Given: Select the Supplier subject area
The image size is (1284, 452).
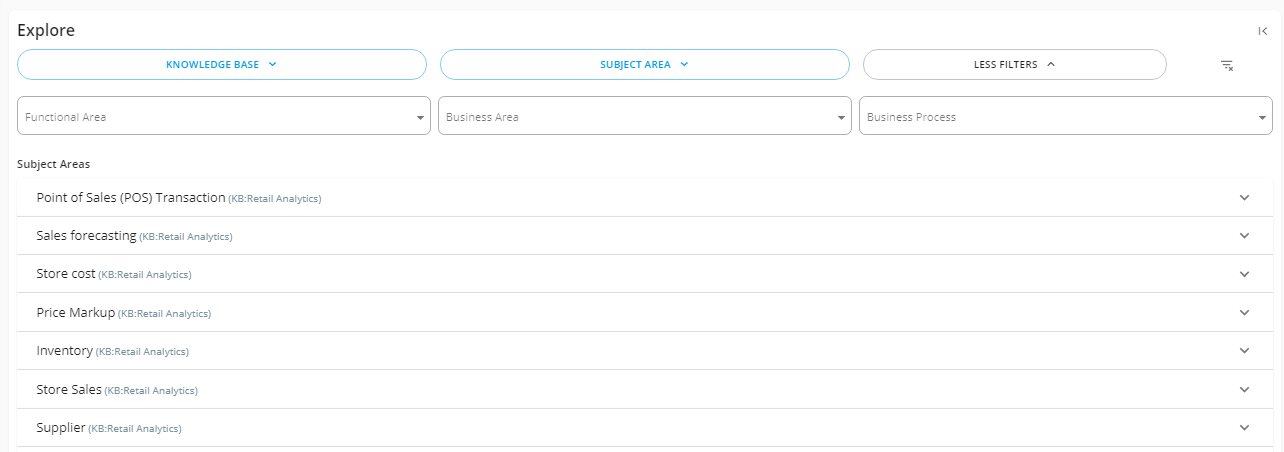Looking at the screenshot, I should [x=645, y=428].
